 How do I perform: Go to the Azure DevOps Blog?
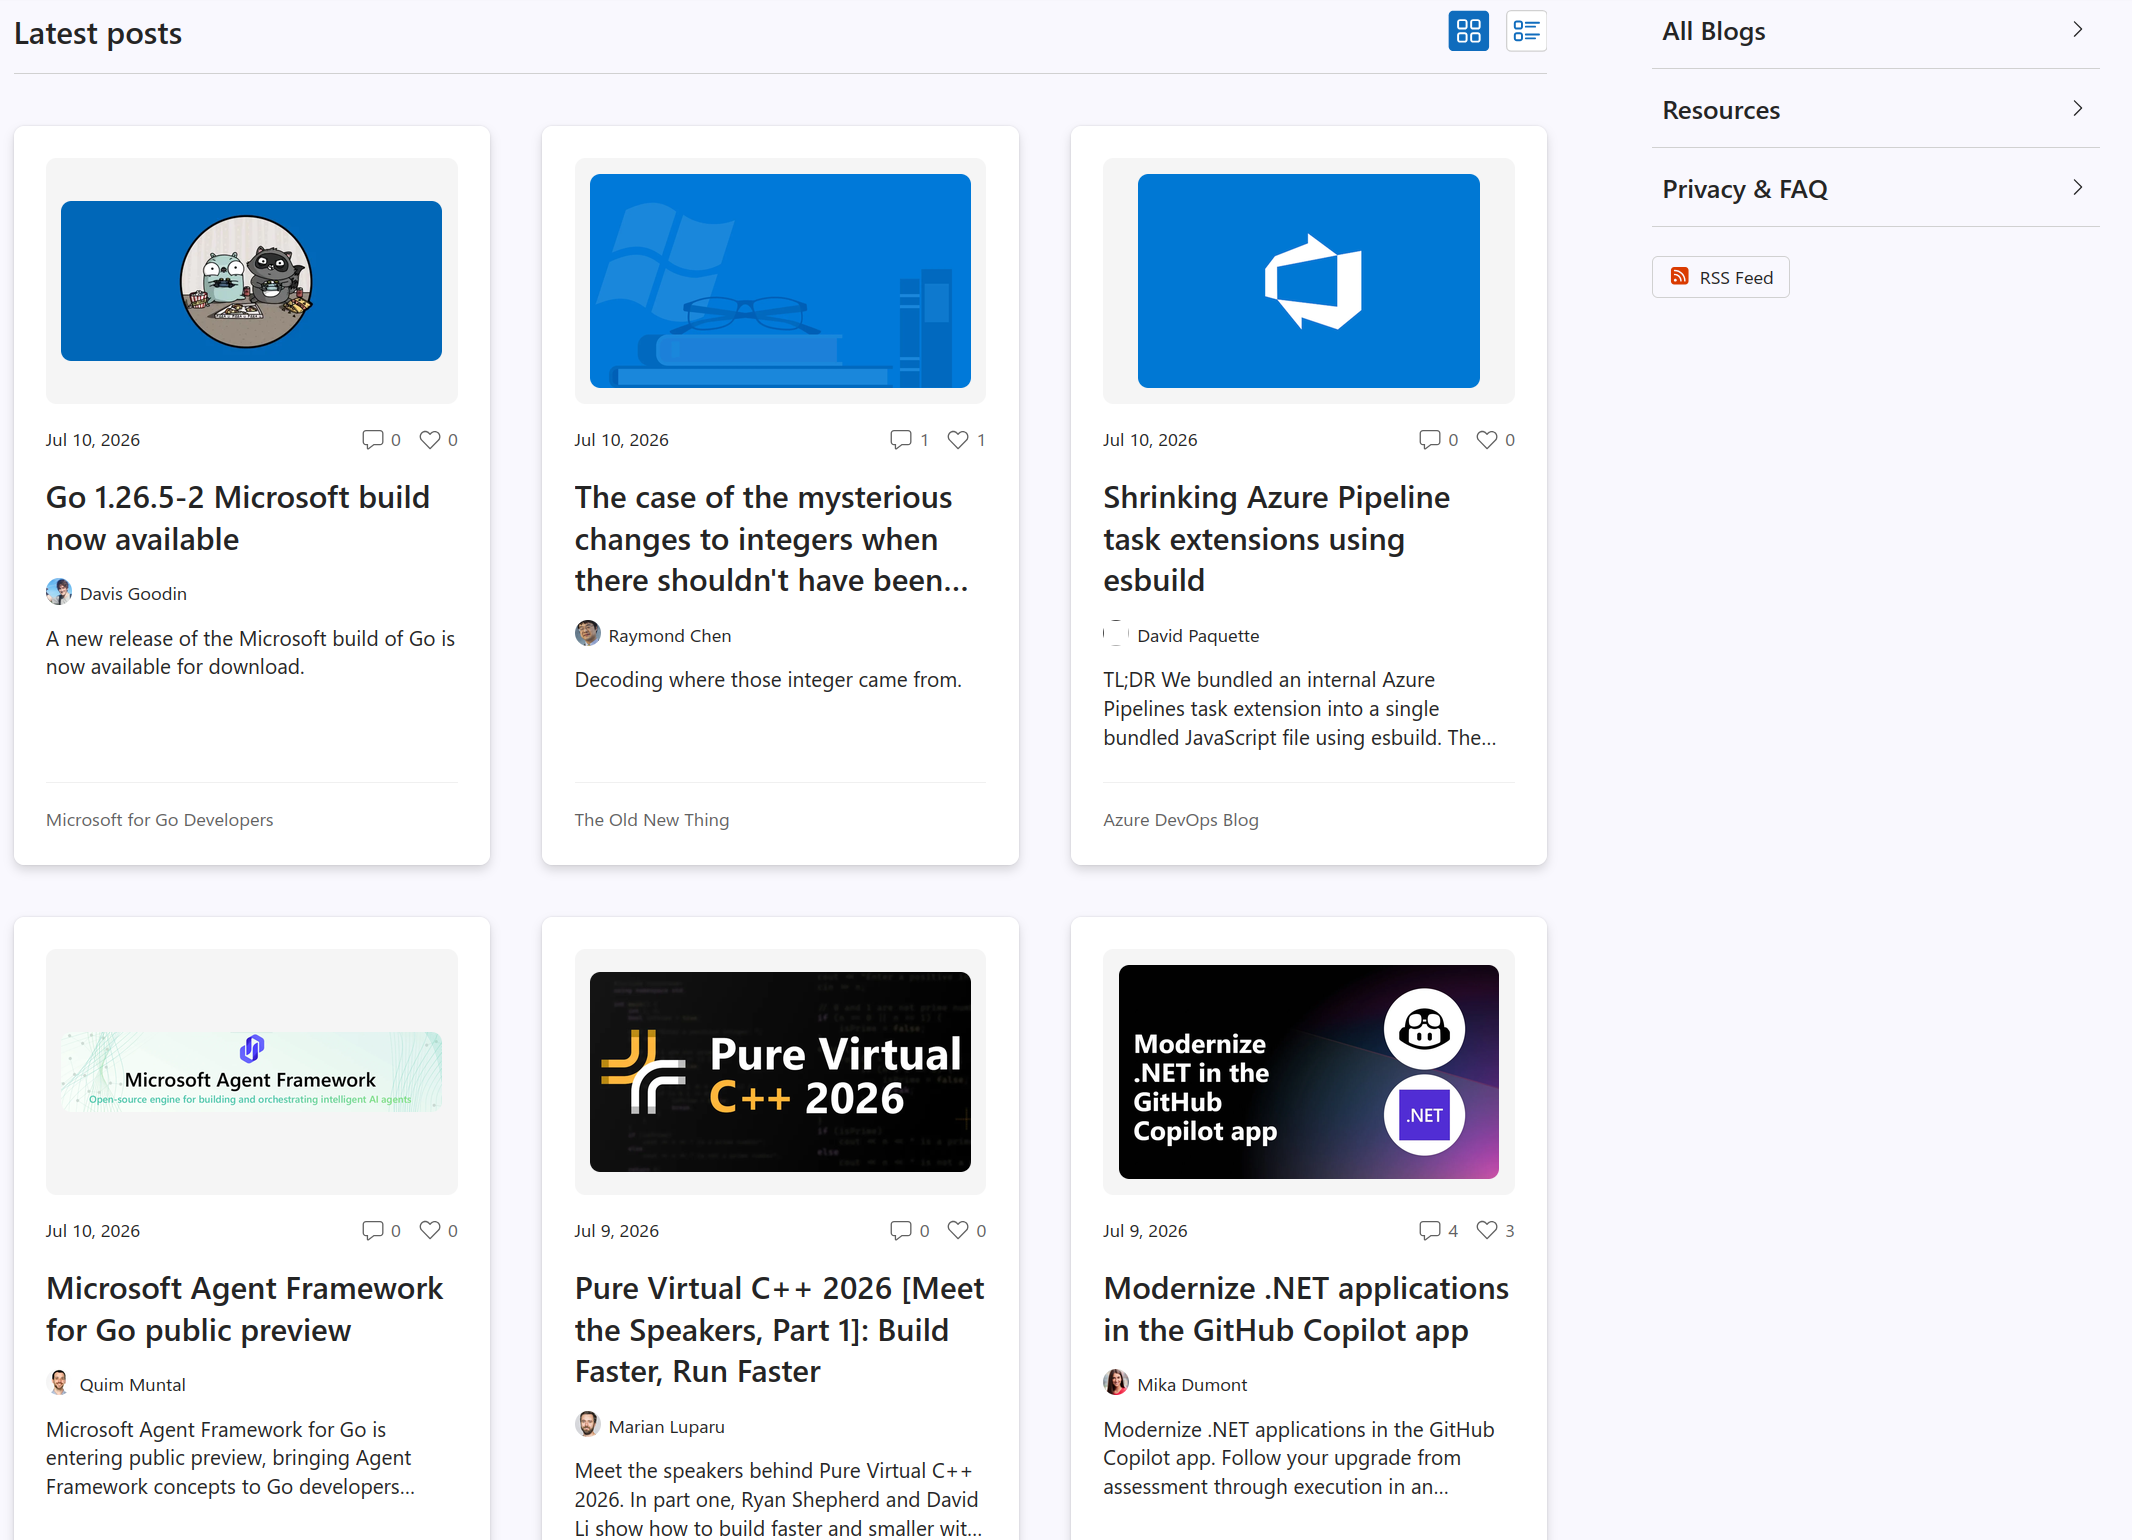(x=1181, y=819)
